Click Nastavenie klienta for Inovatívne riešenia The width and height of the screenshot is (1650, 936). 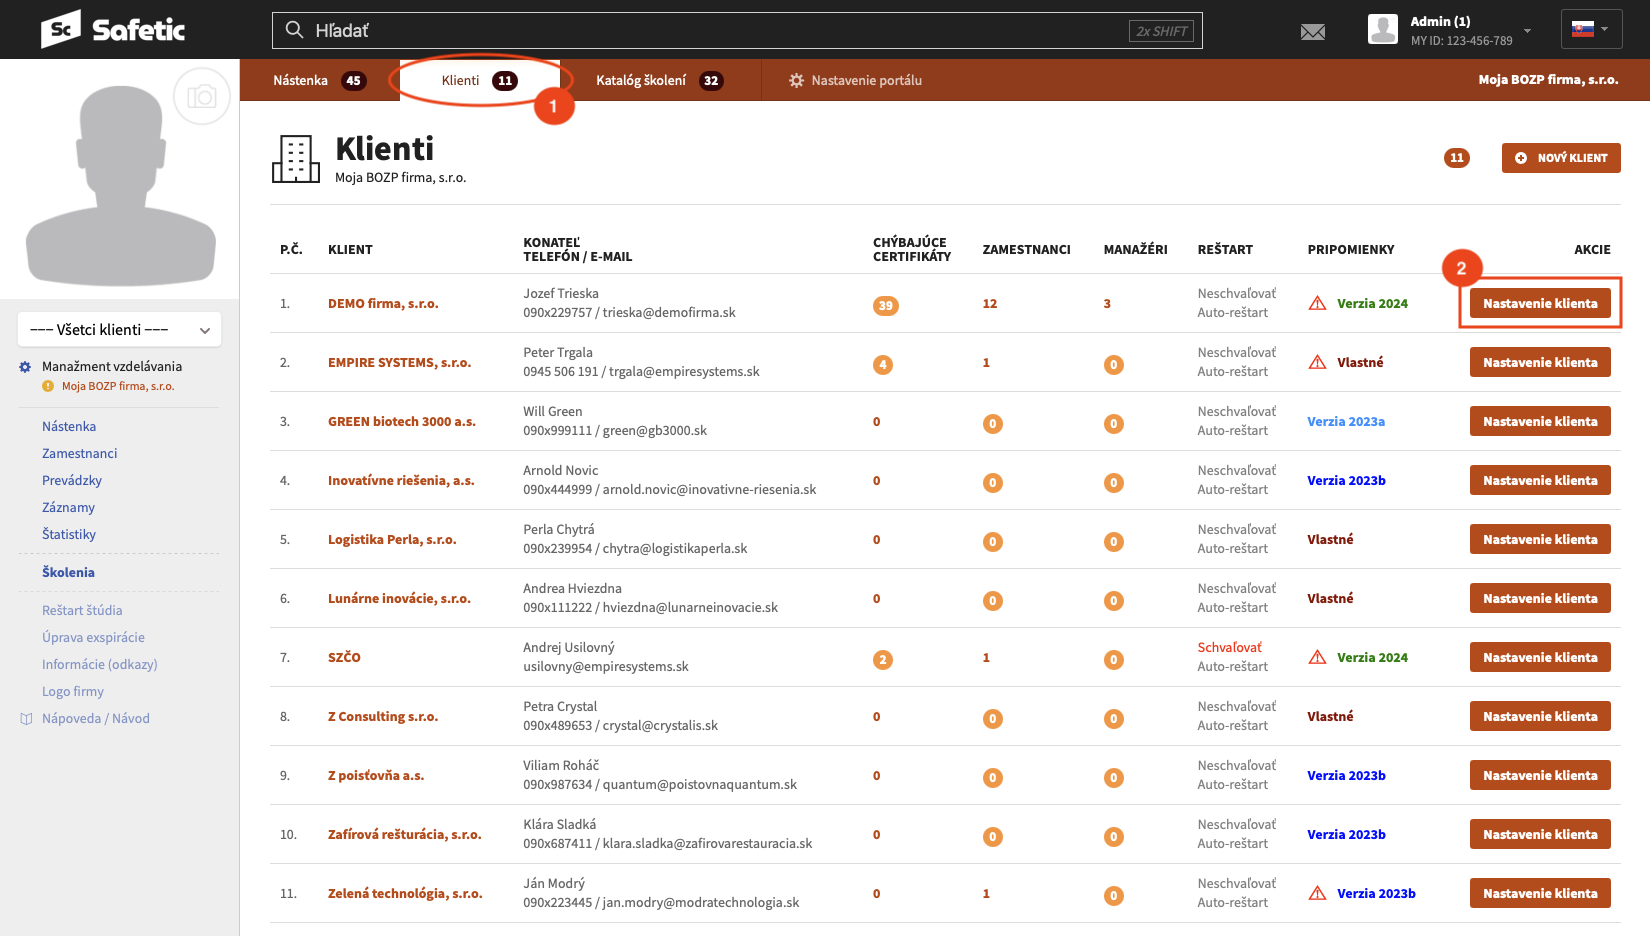(x=1540, y=480)
